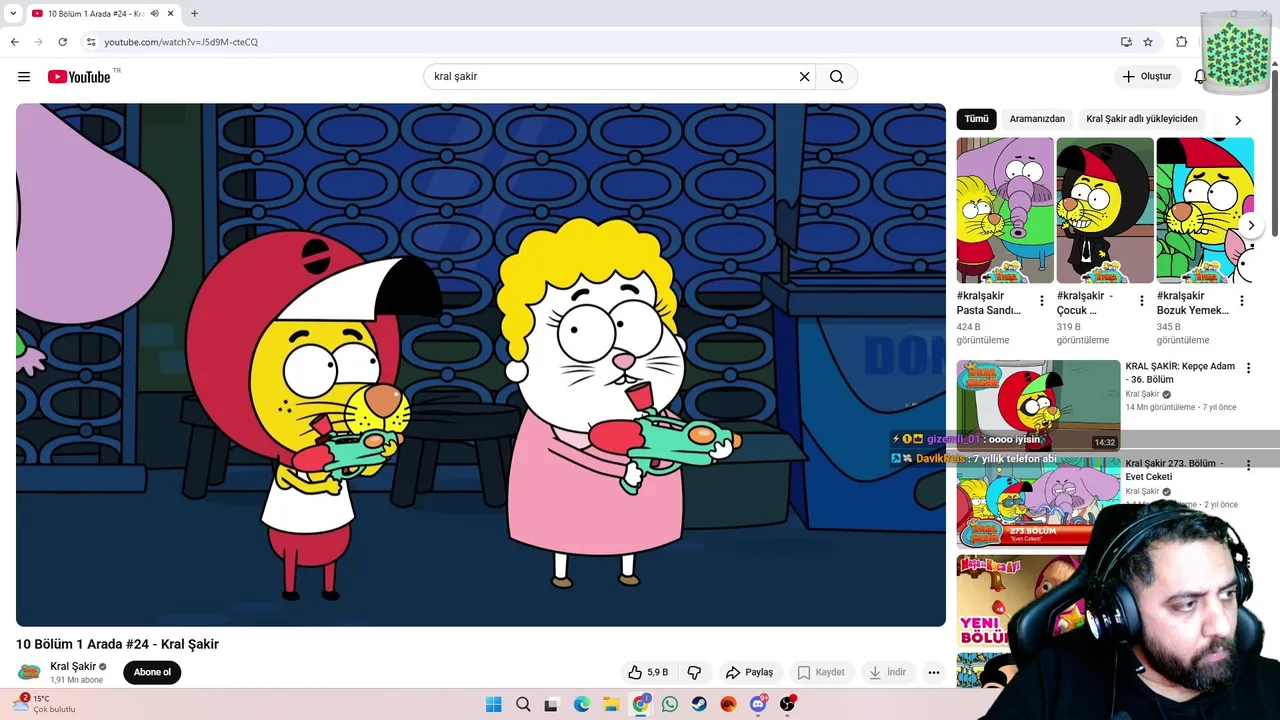Image resolution: width=1280 pixels, height=720 pixels.
Task: Select the Aramanızdan filter chip
Action: click(x=1037, y=119)
